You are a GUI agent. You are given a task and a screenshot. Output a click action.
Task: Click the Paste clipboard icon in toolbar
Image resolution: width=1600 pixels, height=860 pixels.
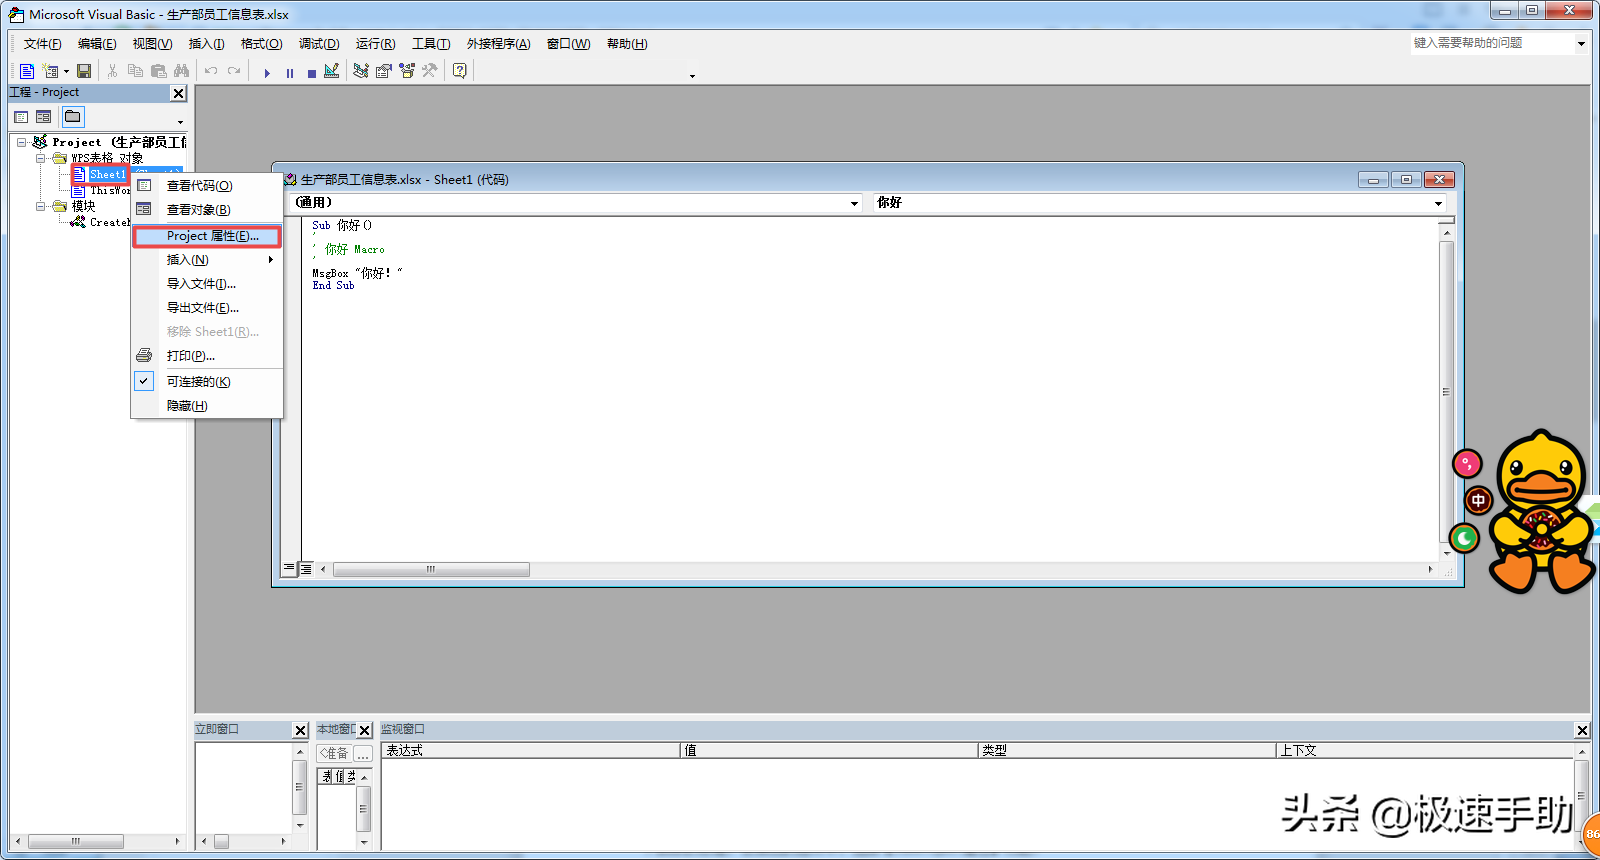[158, 71]
